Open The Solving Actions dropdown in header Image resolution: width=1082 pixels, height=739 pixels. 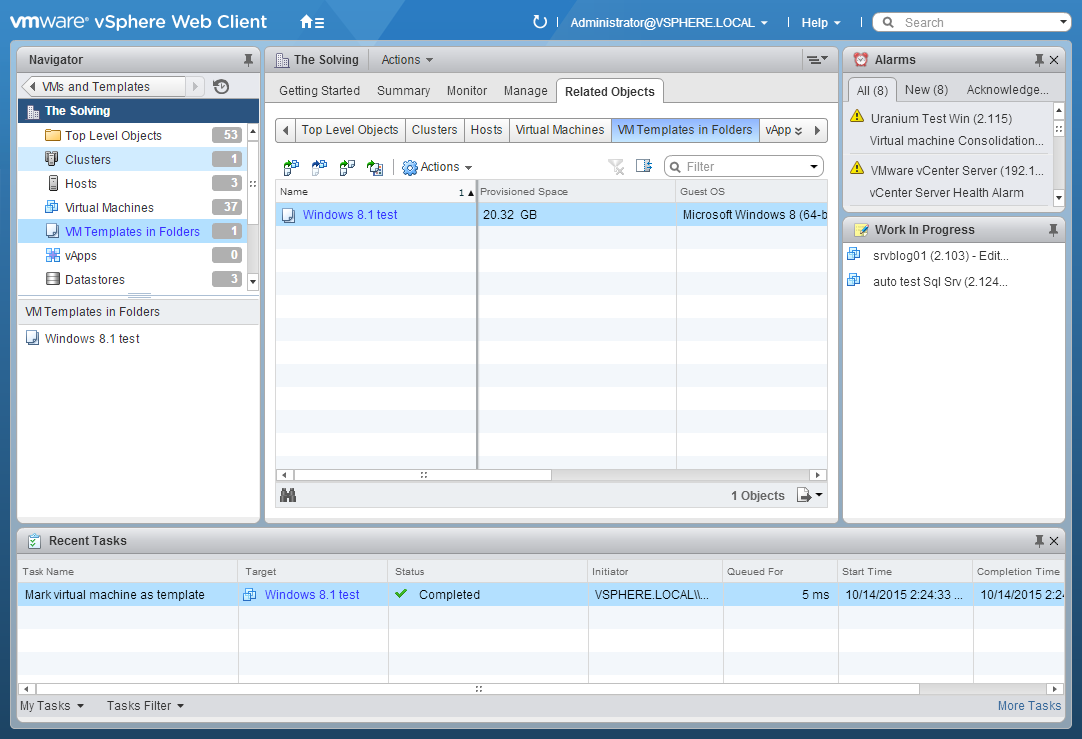[x=407, y=60]
